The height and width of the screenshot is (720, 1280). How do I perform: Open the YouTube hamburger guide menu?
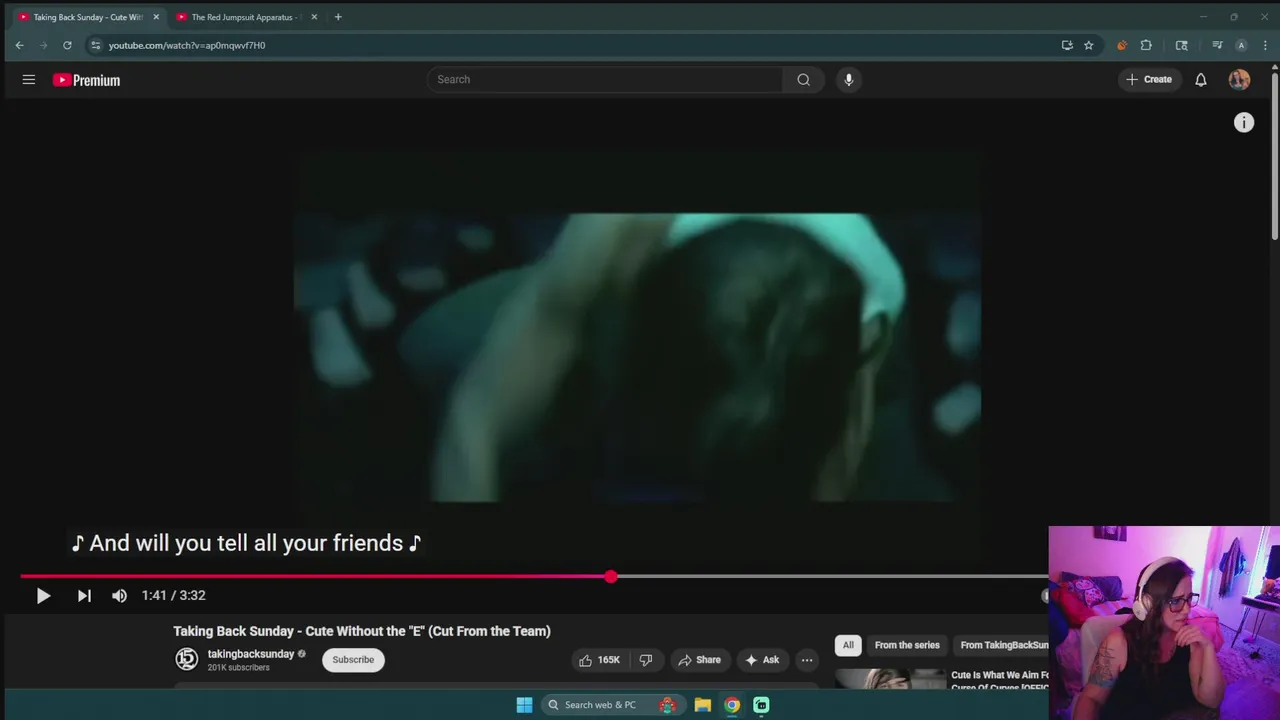tap(29, 80)
